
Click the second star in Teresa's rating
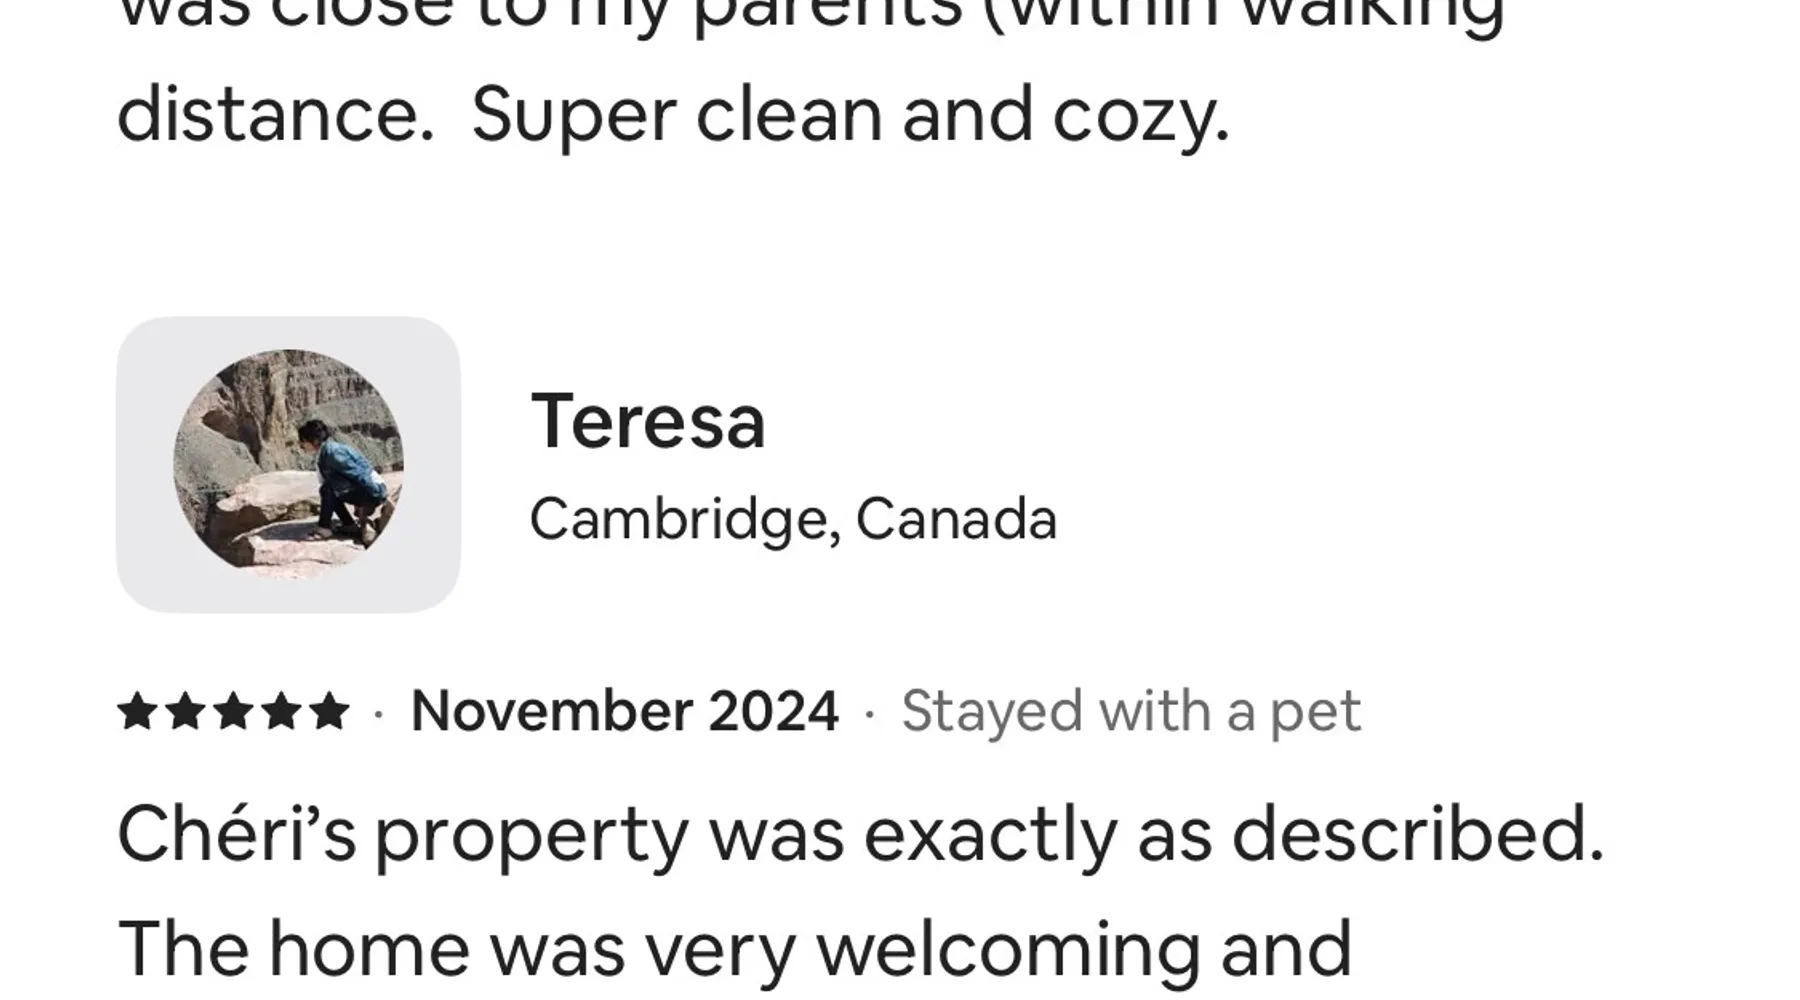[x=185, y=712]
